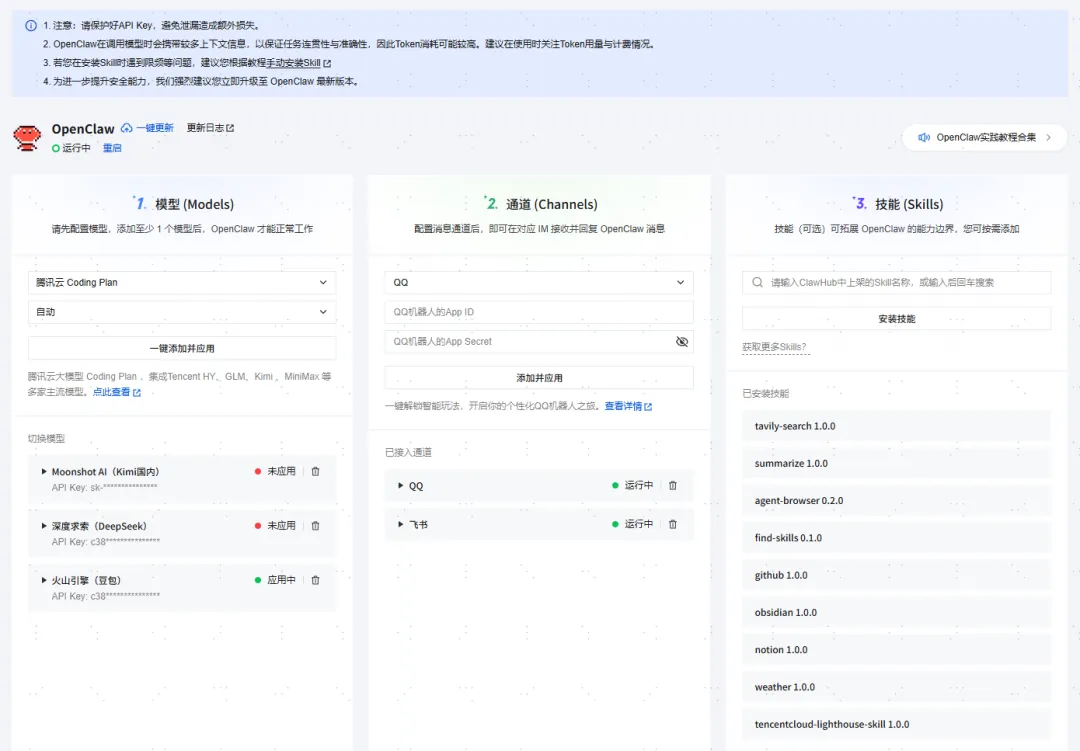1080x751 pixels.
Task: Click the 模型 (Models) section heading
Action: click(x=194, y=205)
